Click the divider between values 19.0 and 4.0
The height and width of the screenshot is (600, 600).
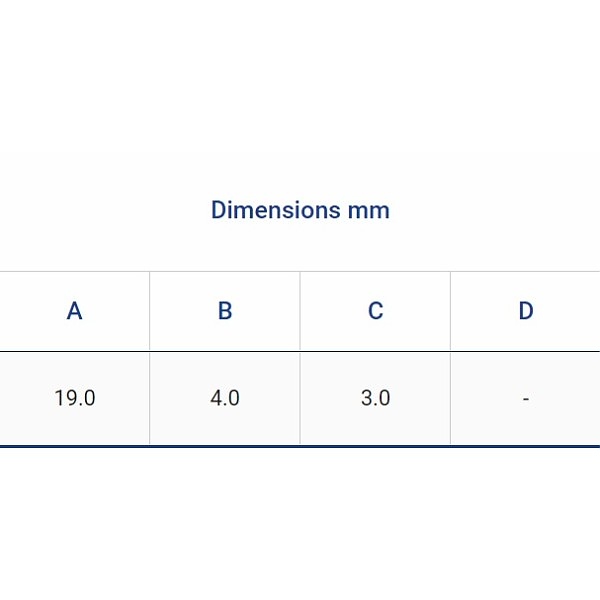click(x=150, y=398)
